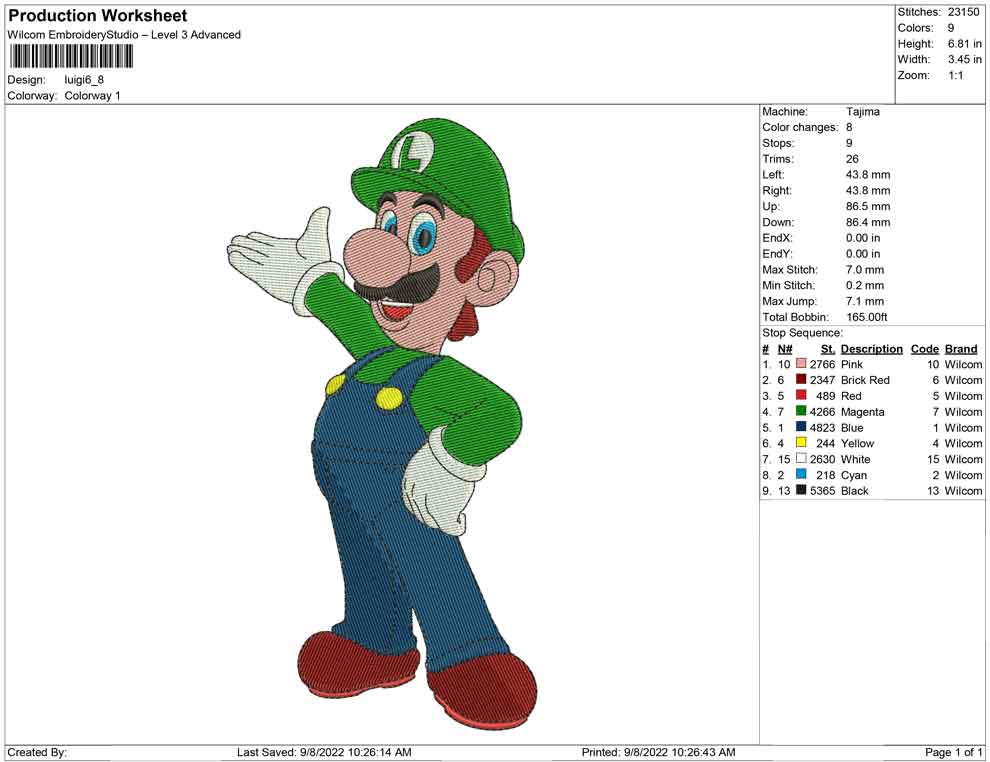Click the Max Jump value 7.1 mm

click(x=865, y=301)
